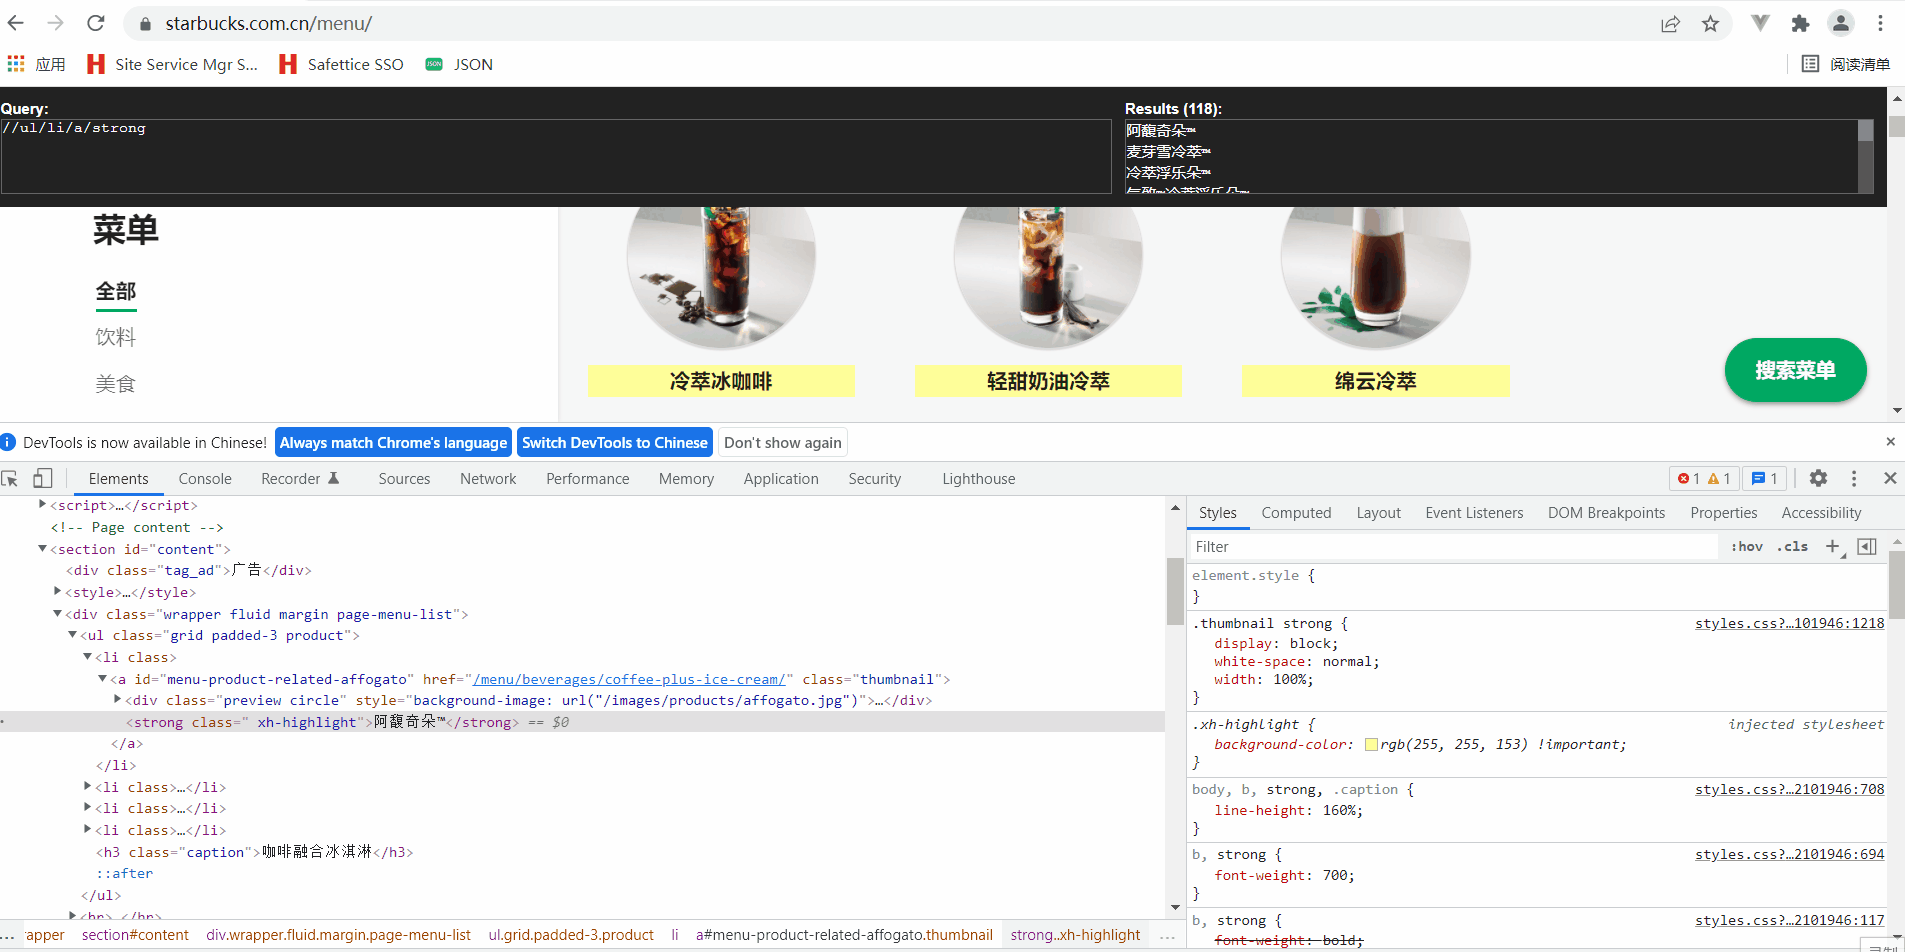Dismiss the DevTools language infobar
The image size is (1905, 952).
[x=1890, y=442]
